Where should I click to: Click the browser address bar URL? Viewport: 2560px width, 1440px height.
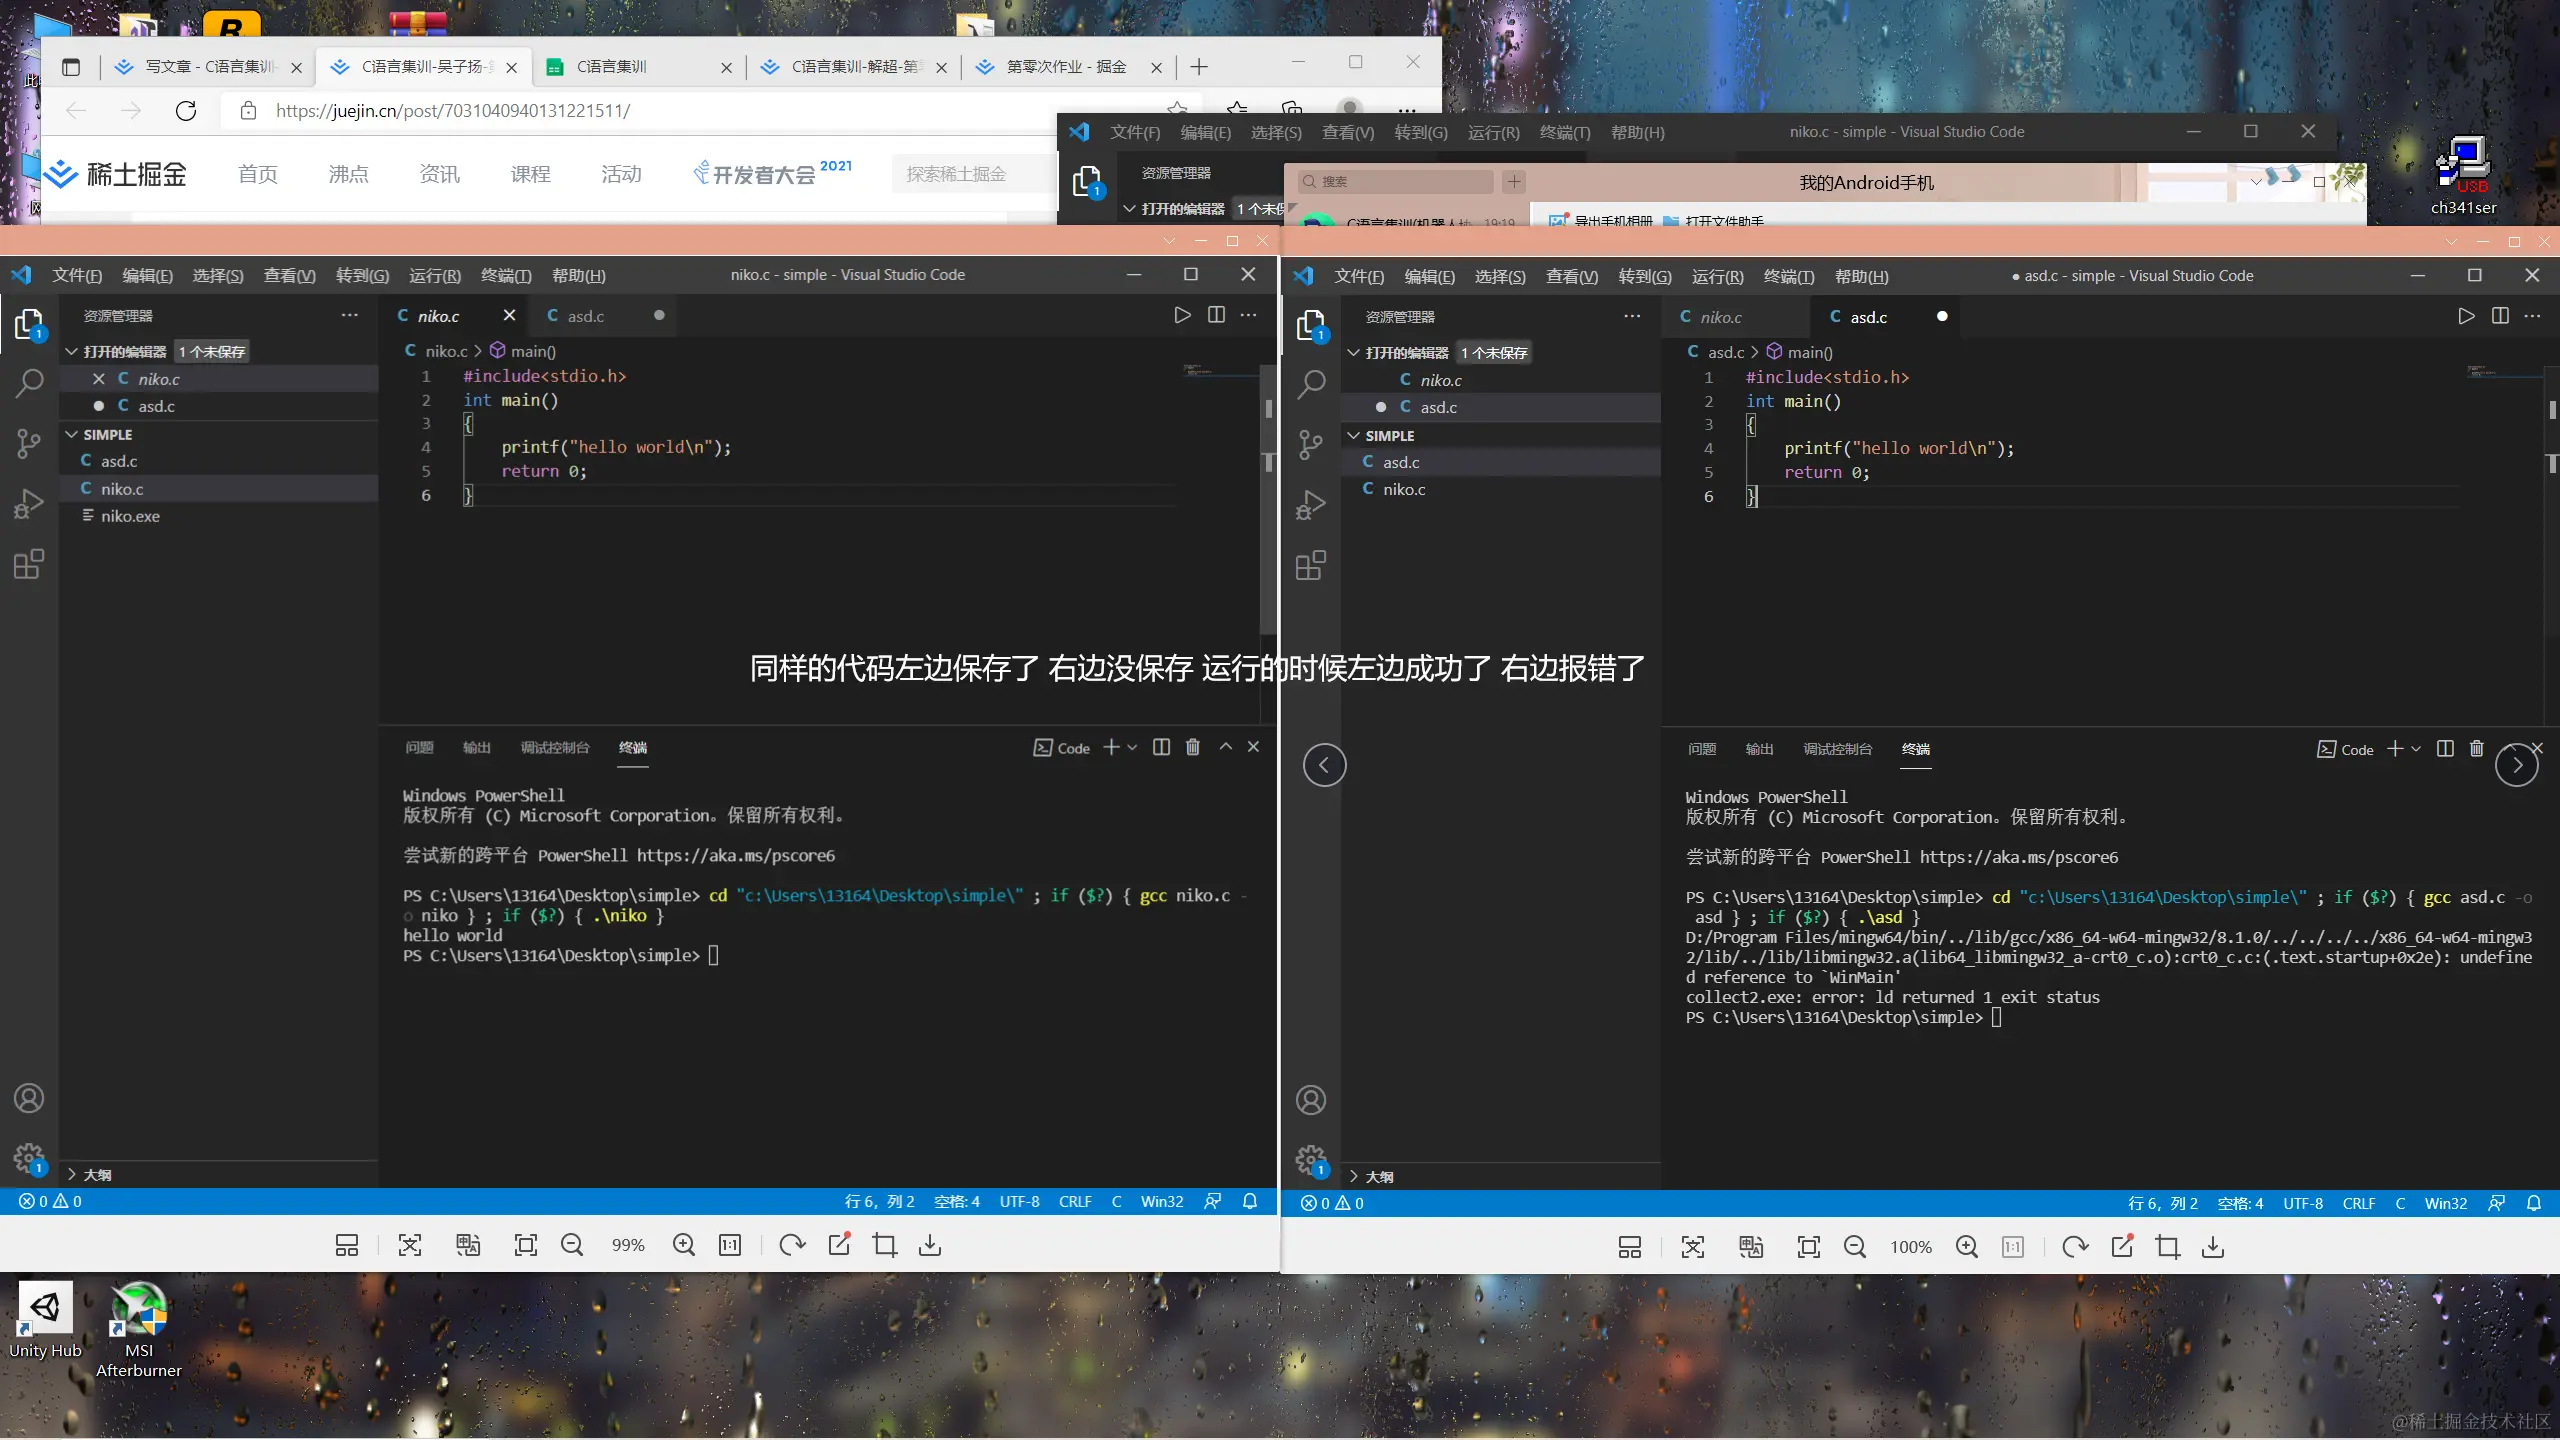click(452, 111)
